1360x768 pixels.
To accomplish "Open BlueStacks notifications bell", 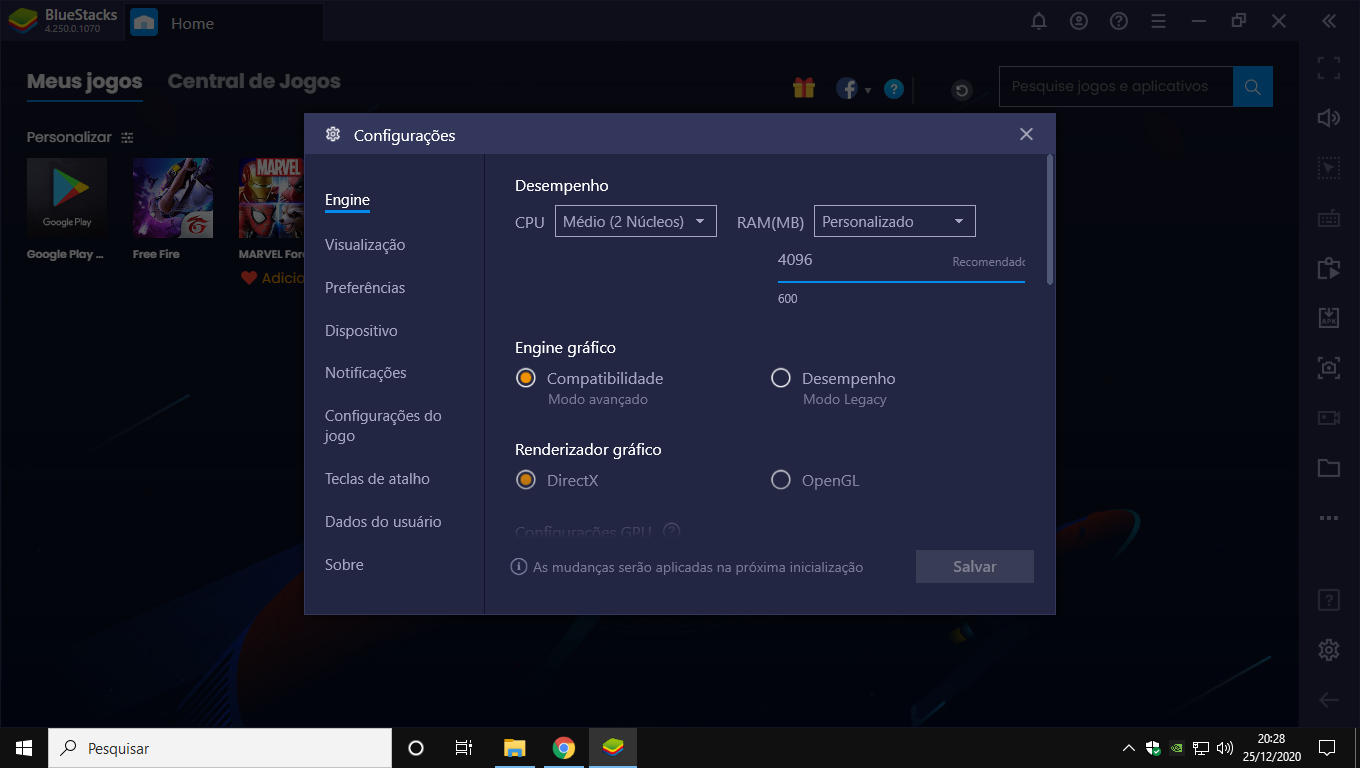I will (x=1039, y=21).
